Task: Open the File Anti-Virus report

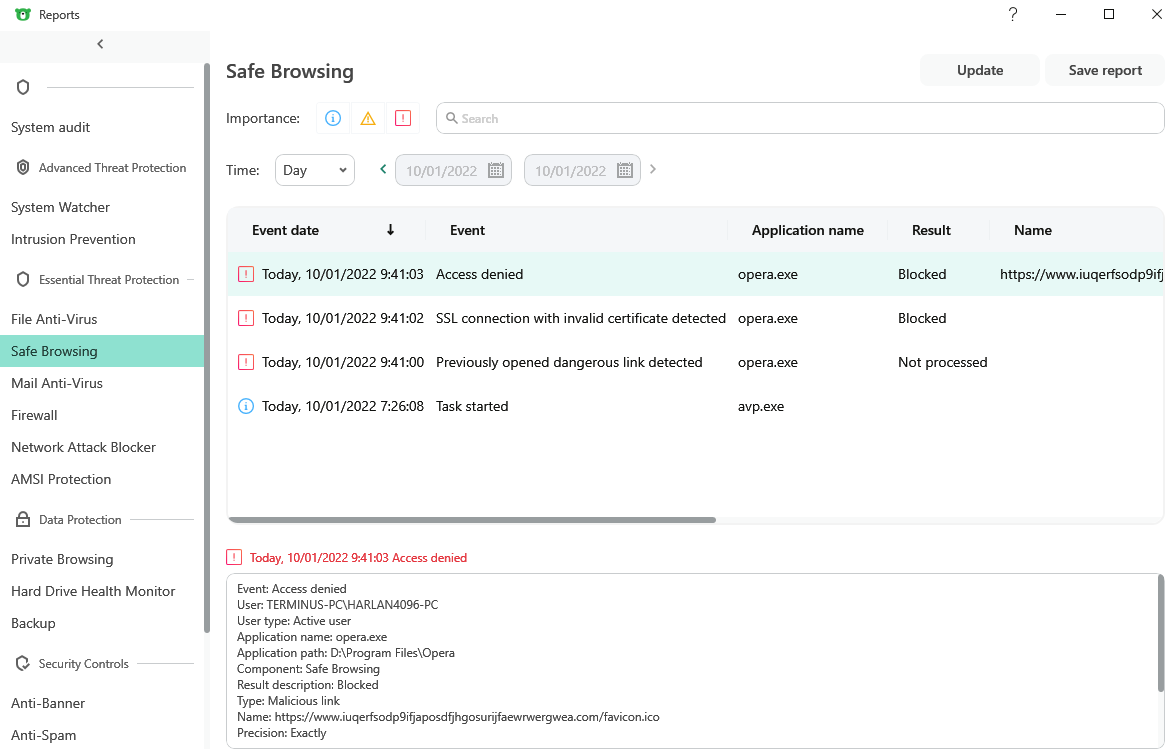Action: tap(54, 319)
